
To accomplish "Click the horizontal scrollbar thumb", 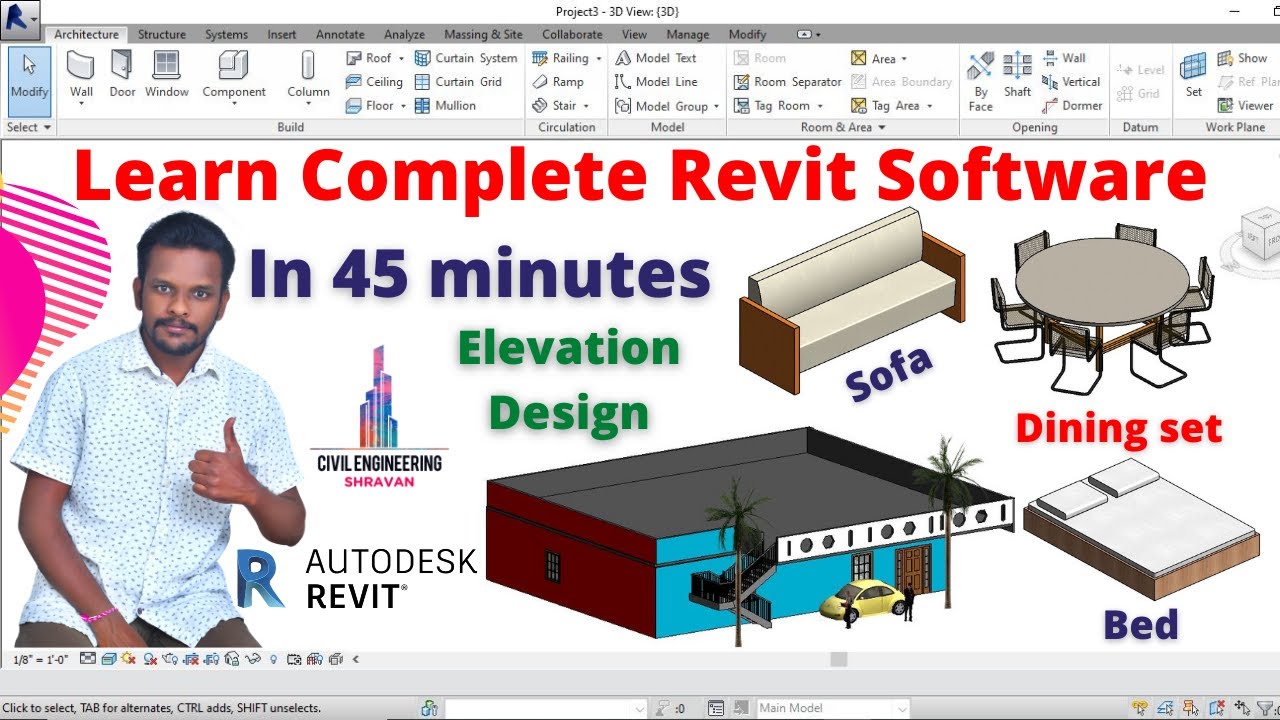I will tap(839, 659).
